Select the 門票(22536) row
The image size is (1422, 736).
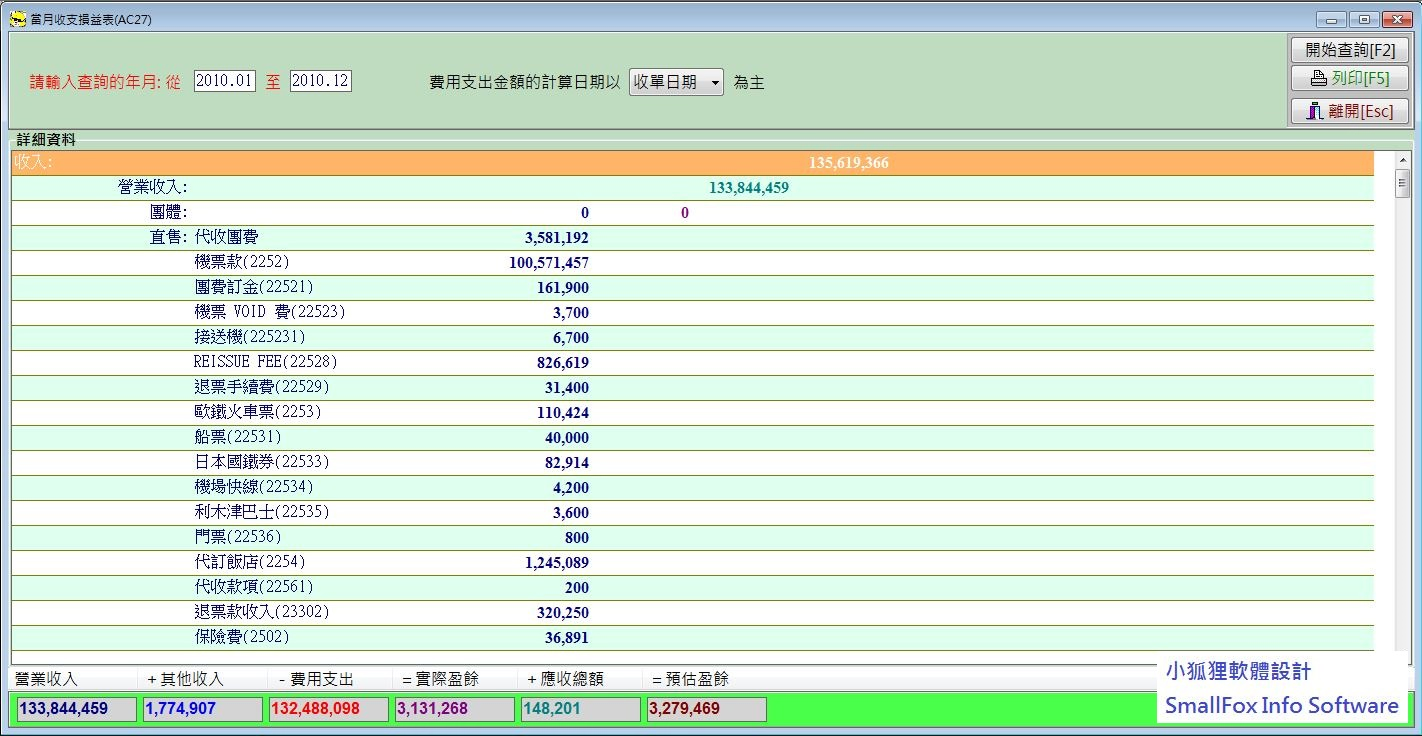692,538
